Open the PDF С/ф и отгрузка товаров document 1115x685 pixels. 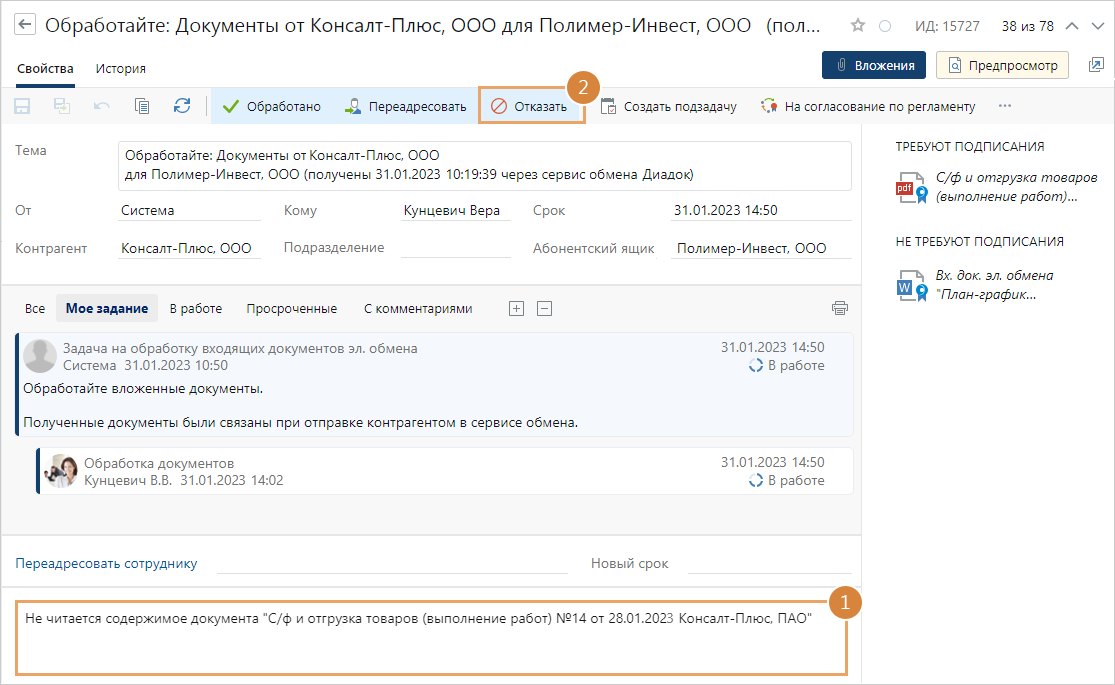coord(1005,187)
